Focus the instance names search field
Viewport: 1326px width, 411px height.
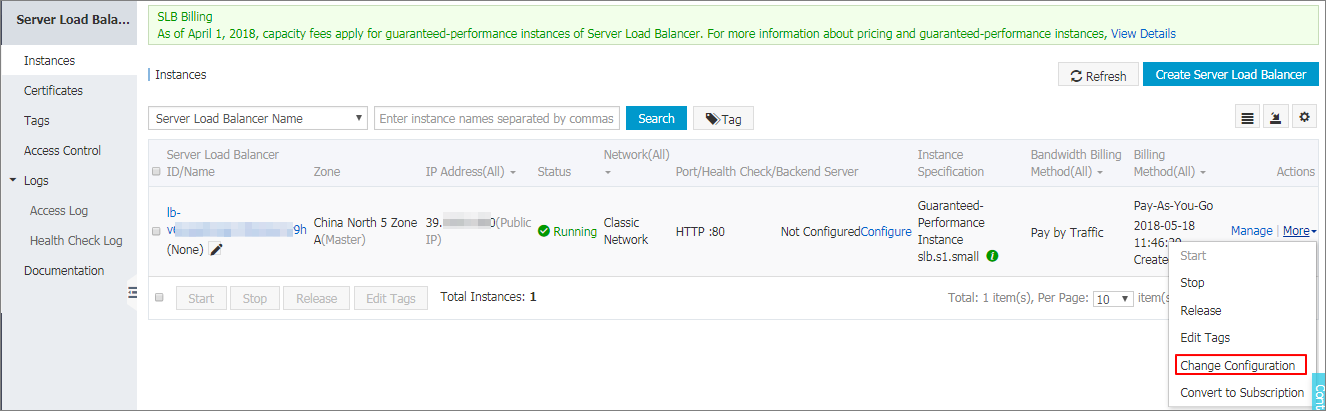[x=497, y=118]
